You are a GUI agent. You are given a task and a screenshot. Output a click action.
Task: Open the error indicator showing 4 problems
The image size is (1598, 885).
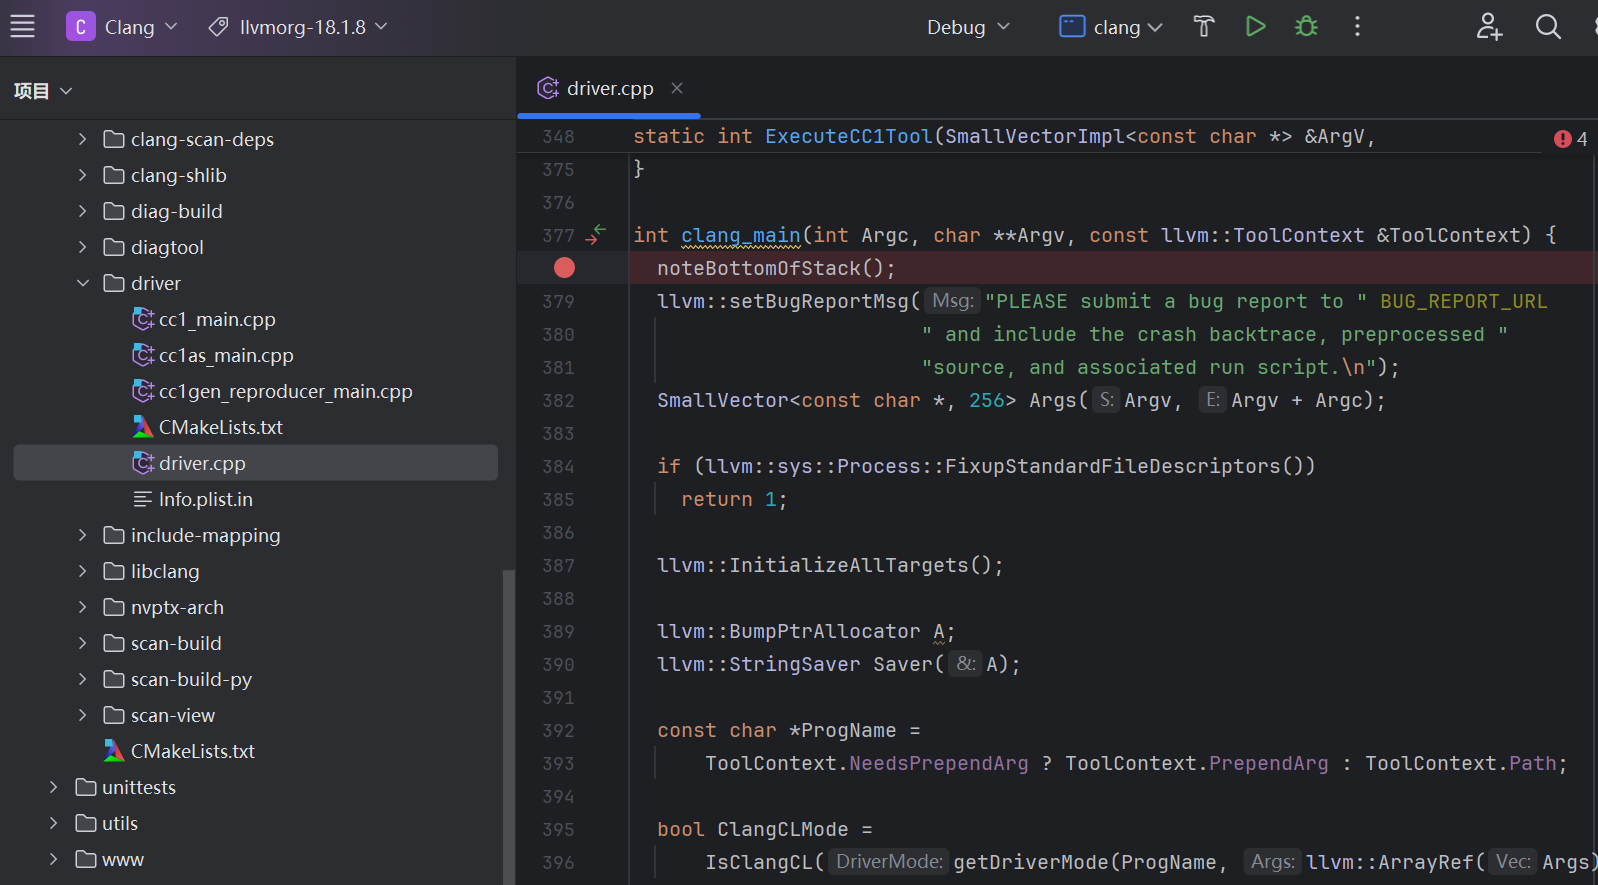(1570, 139)
